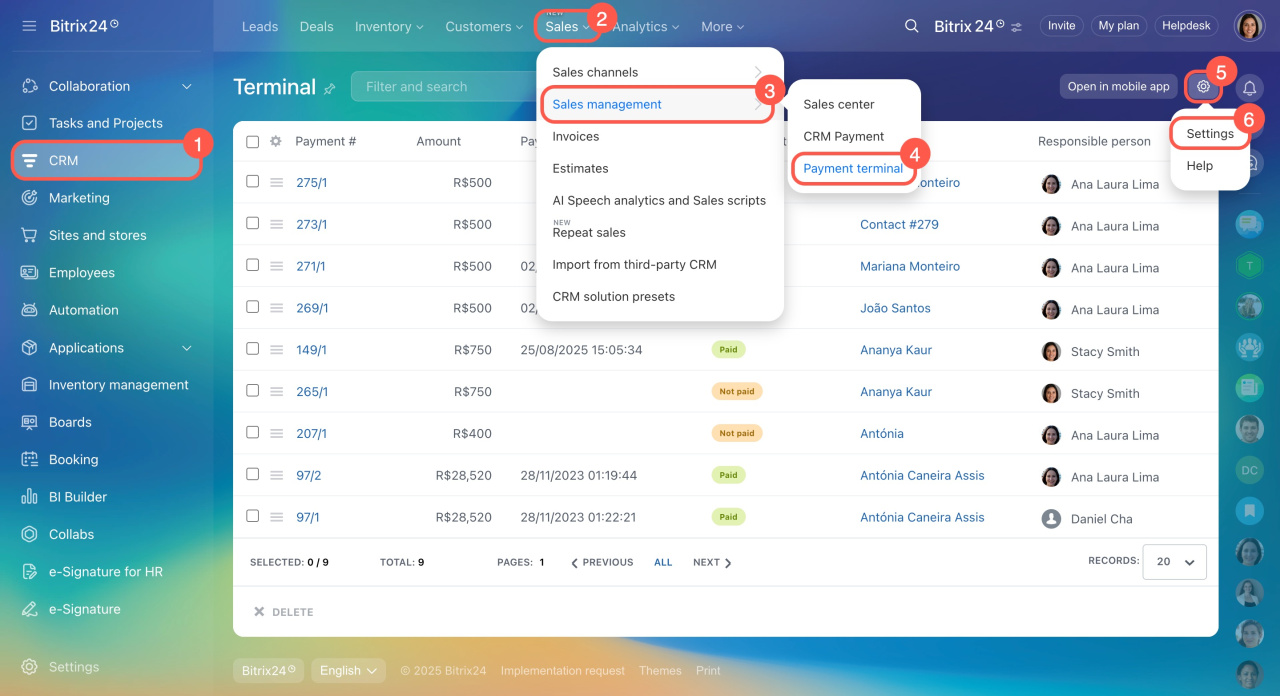Open grid settings gear in table header
The width and height of the screenshot is (1280, 696).
click(x=276, y=142)
